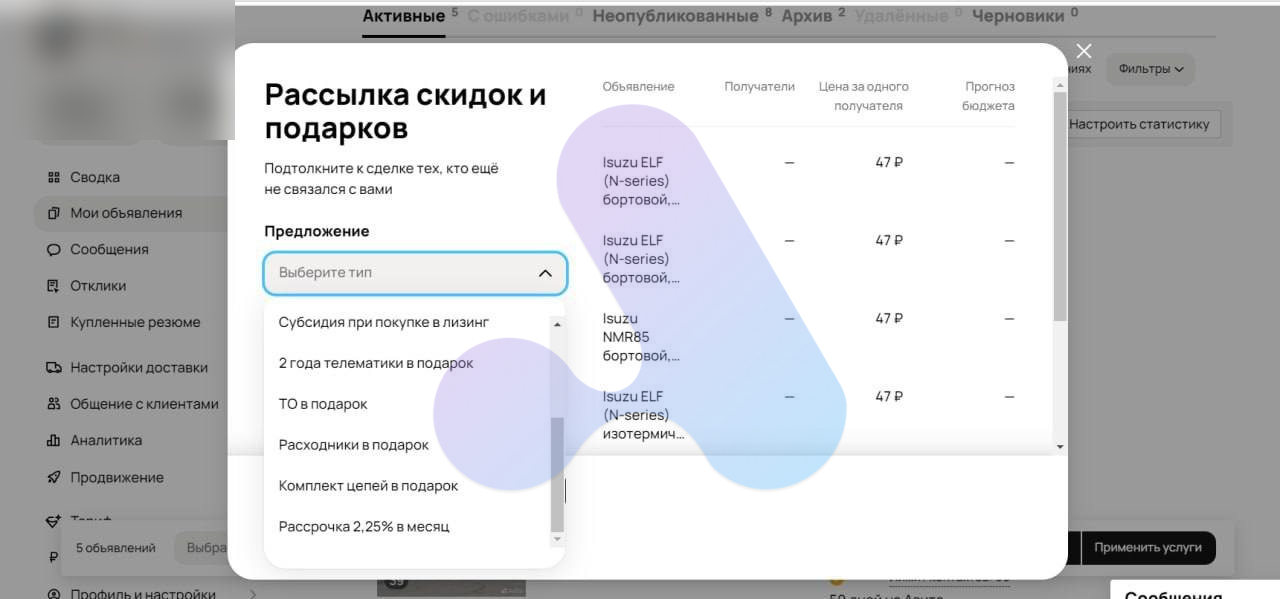
Task: Switch to the Неопубликованные tab
Action: tap(675, 16)
